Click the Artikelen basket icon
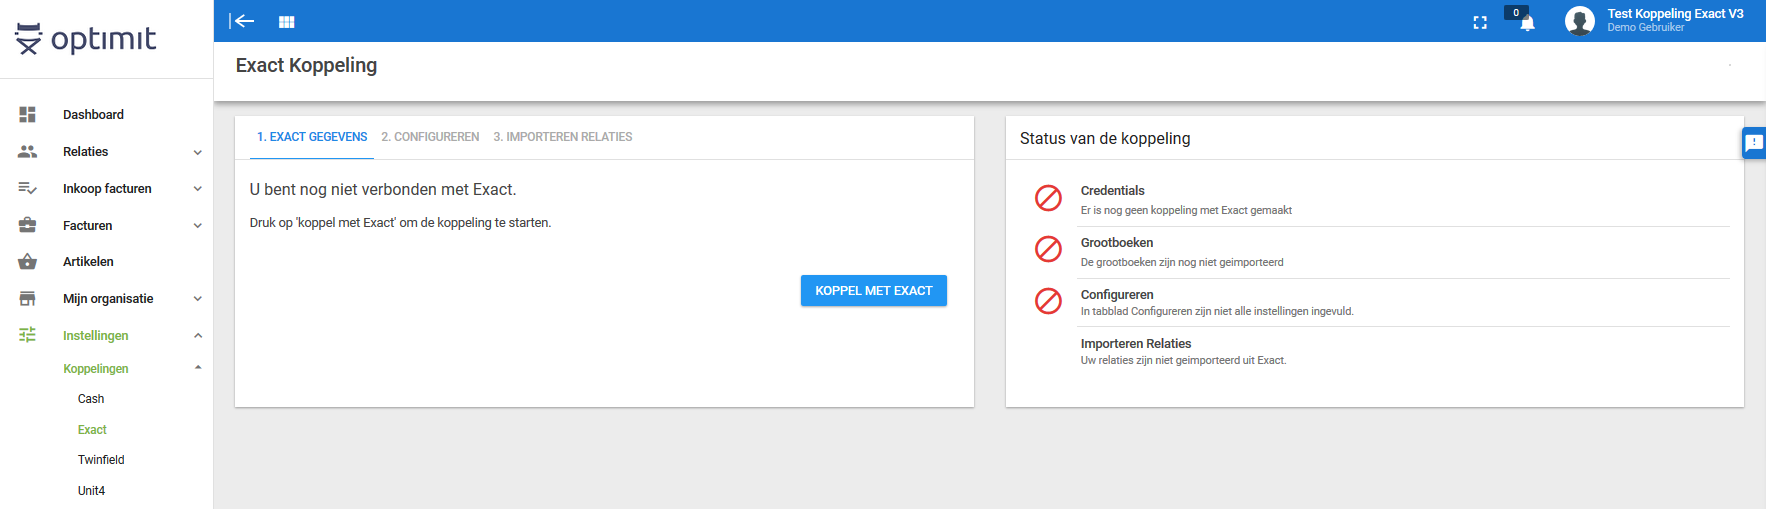The image size is (1766, 509). tap(28, 262)
